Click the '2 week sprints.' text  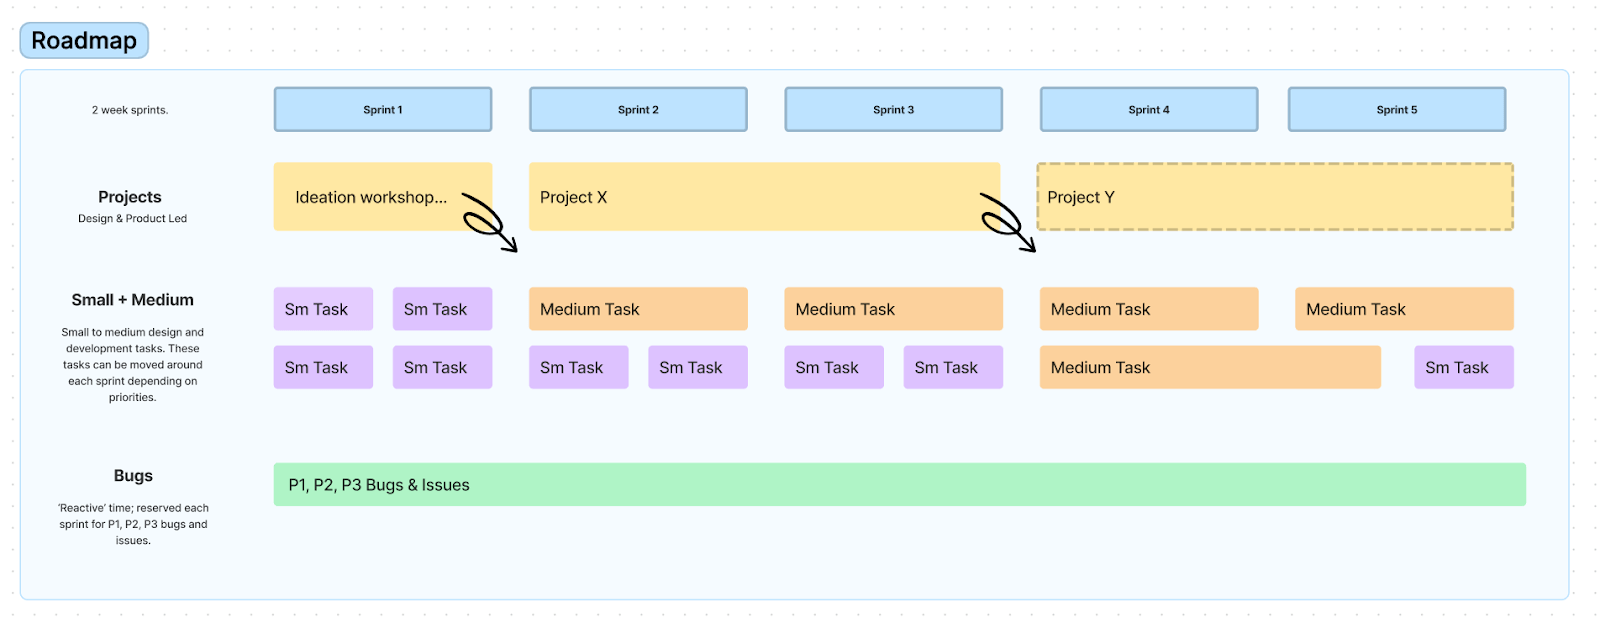[130, 110]
